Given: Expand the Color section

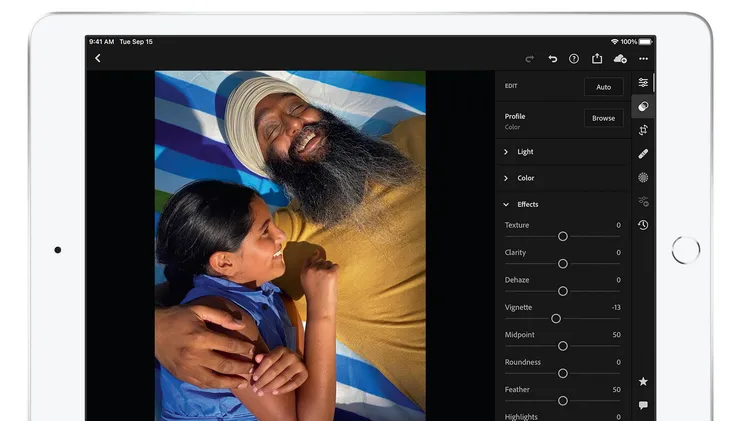Looking at the screenshot, I should tap(563, 178).
